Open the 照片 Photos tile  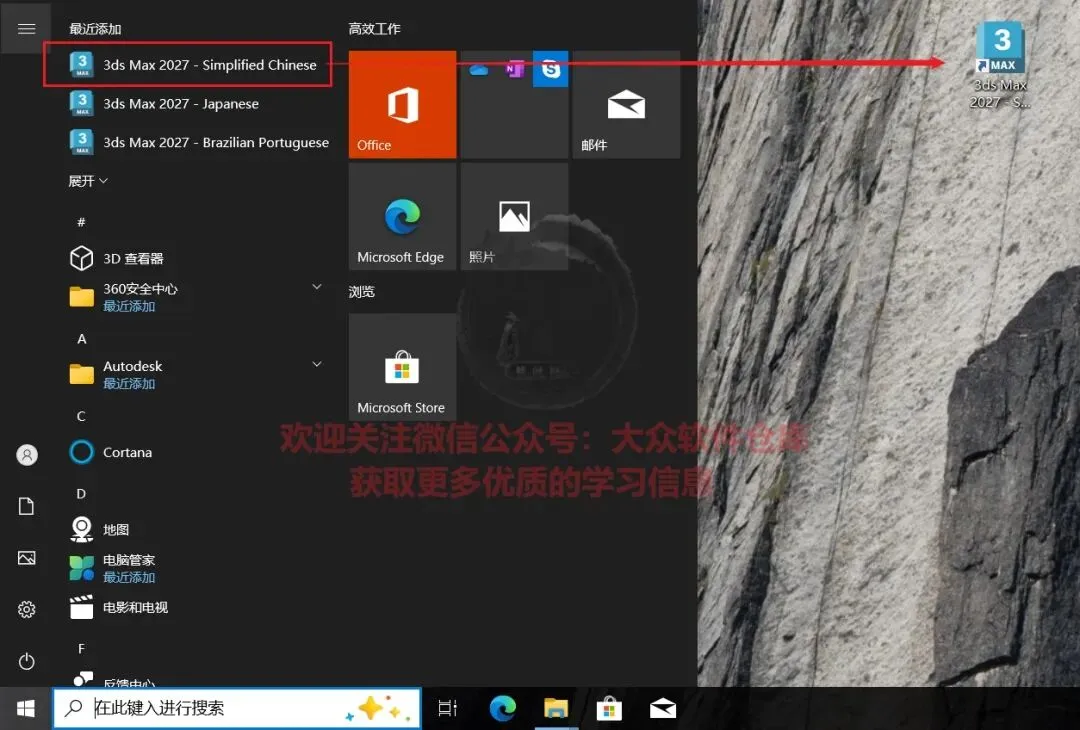click(x=515, y=216)
